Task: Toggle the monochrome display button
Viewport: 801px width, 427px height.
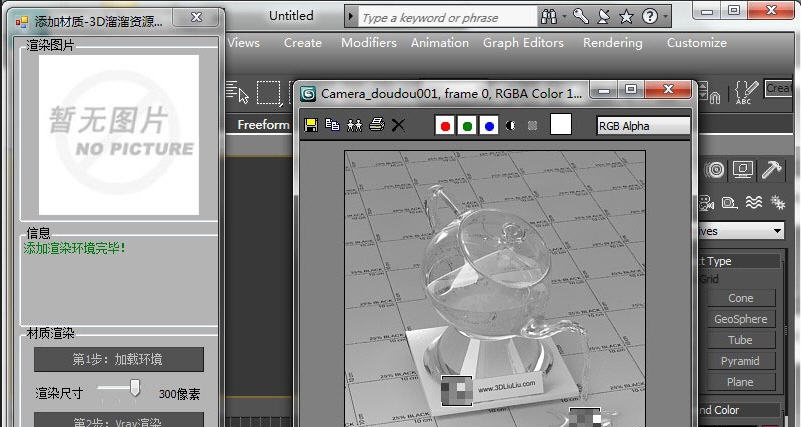Action: [x=512, y=125]
